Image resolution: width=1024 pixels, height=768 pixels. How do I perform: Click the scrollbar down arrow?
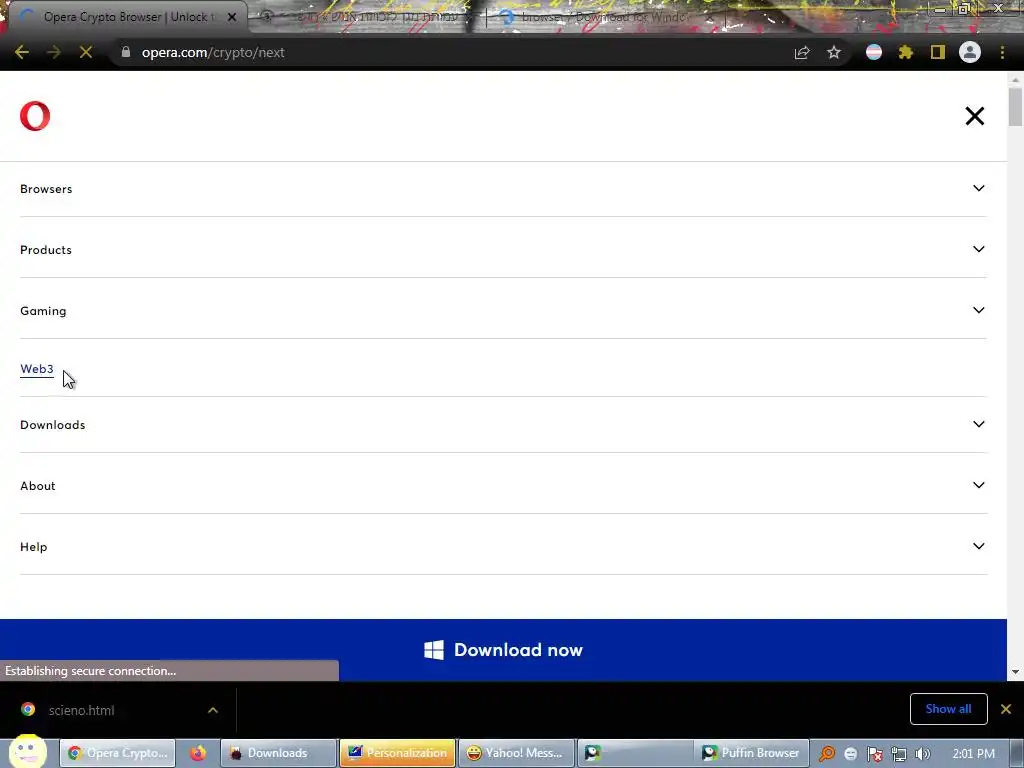click(1015, 671)
